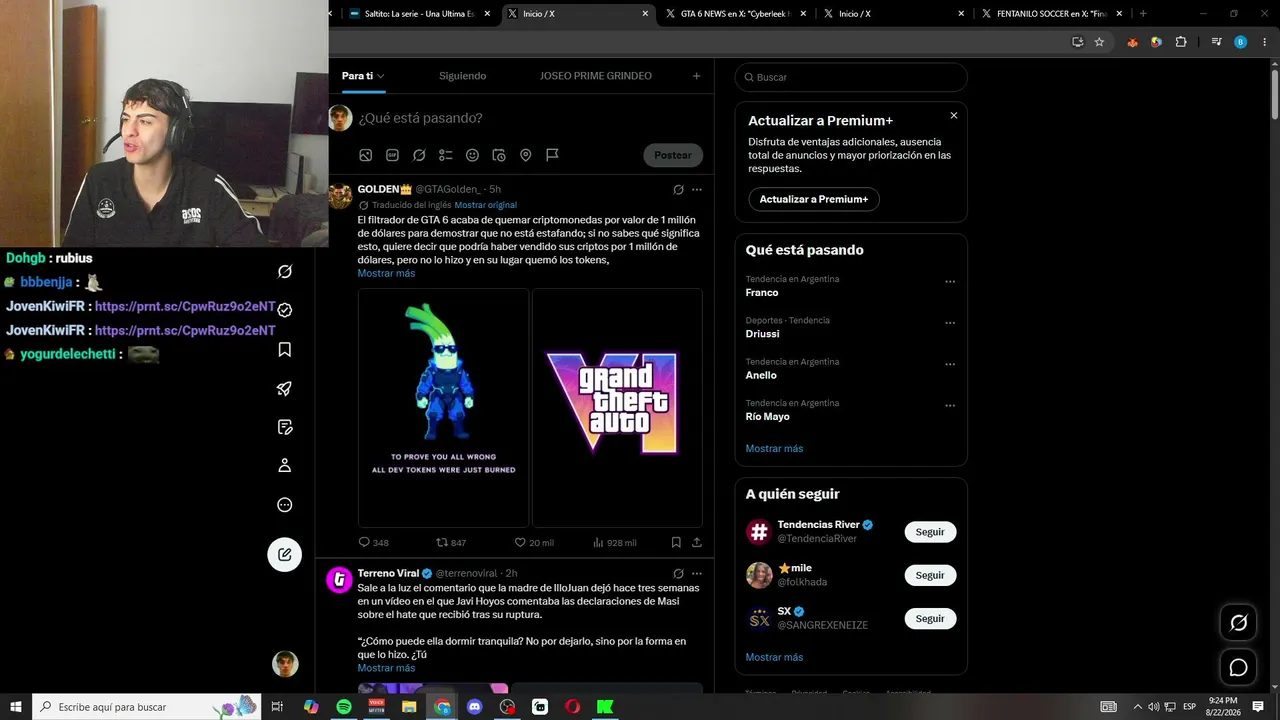
Task: Open Grok enhance in the composer toolbar
Action: pyautogui.click(x=419, y=155)
